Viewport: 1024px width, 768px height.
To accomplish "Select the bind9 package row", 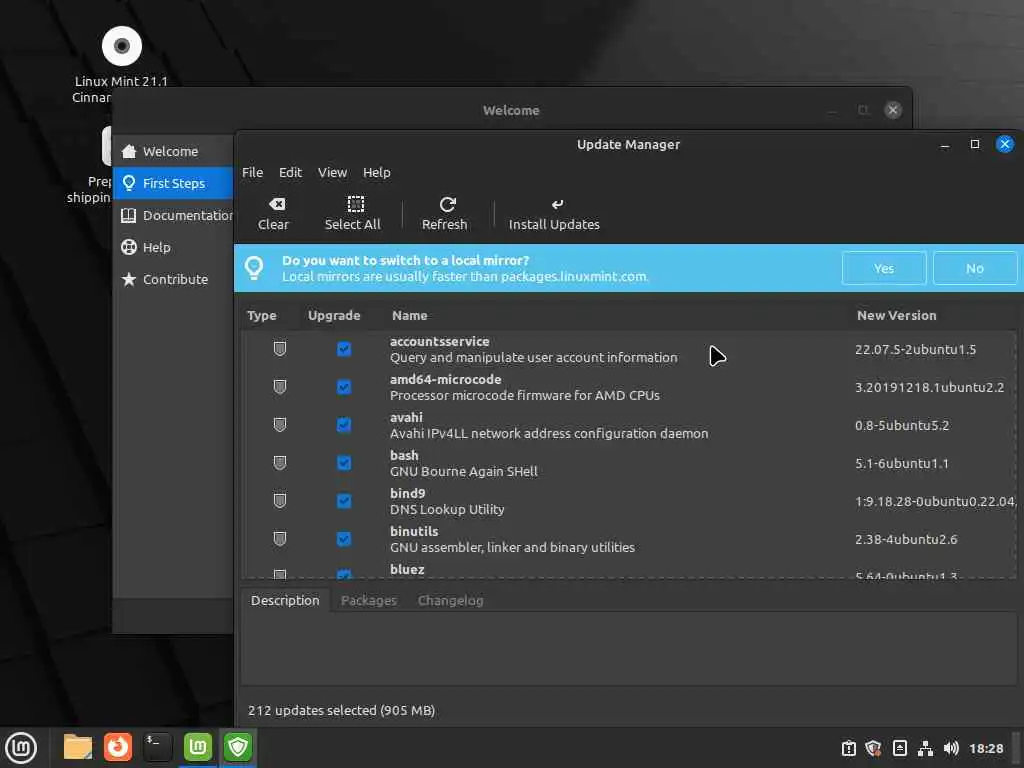I will point(629,501).
